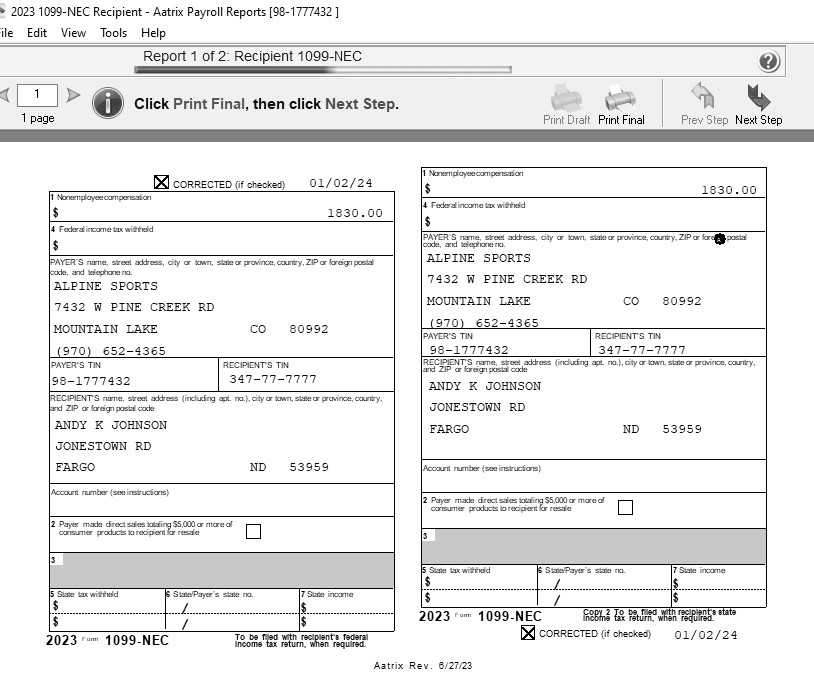Viewport: 814px width, 676px height.
Task: Click payer ZIP 80992 on Copy 2
Action: click(682, 301)
